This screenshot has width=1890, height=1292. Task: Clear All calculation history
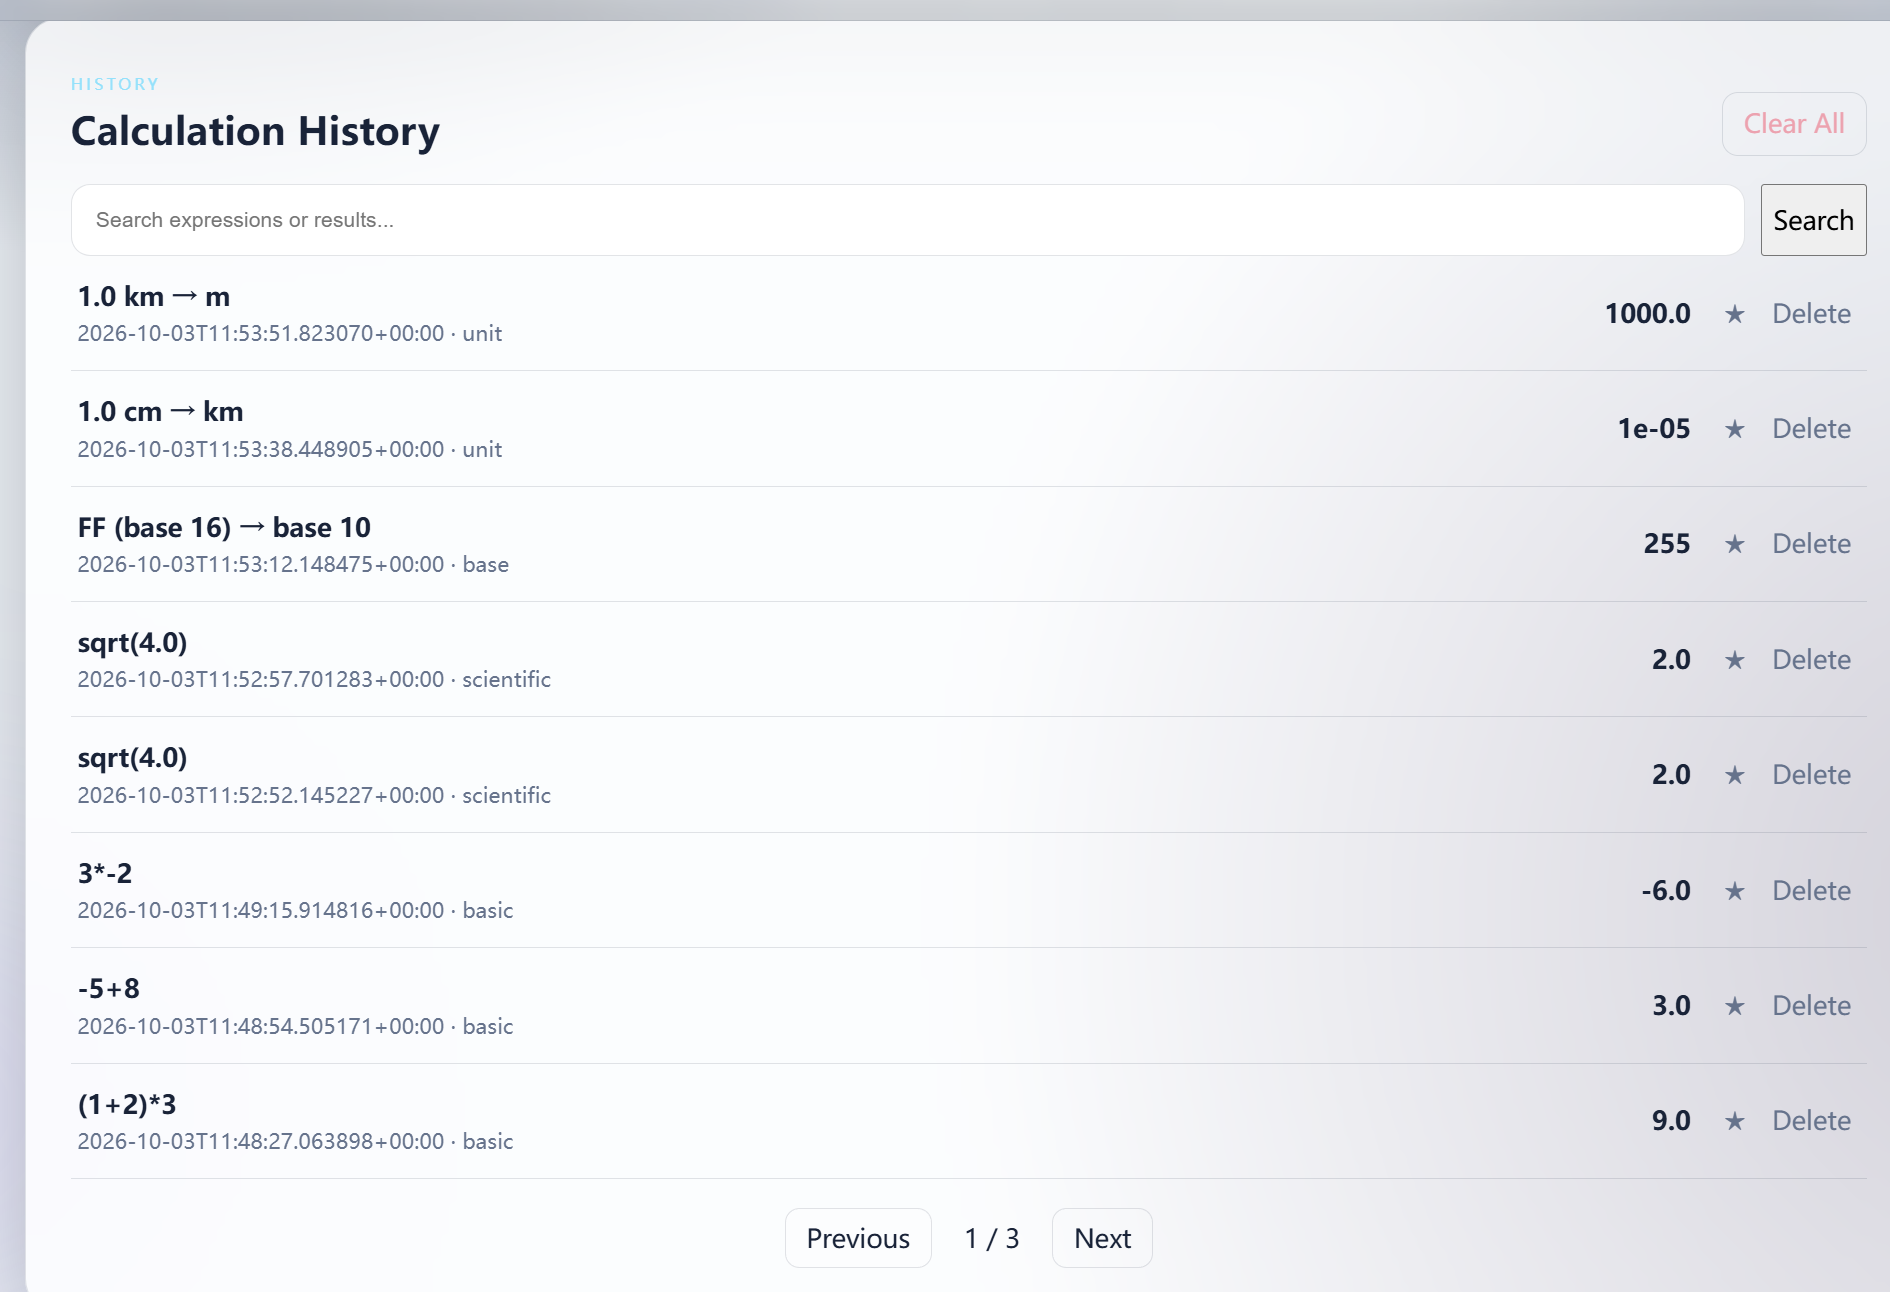click(x=1794, y=124)
